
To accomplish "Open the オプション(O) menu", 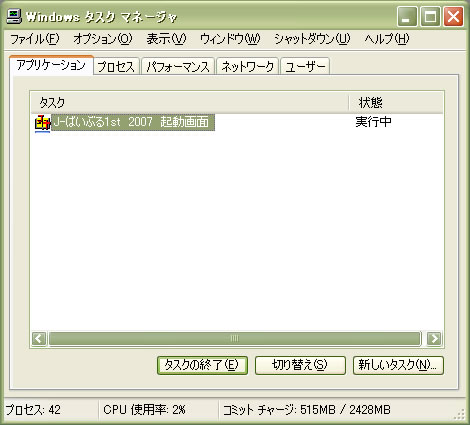I will 103,39.
